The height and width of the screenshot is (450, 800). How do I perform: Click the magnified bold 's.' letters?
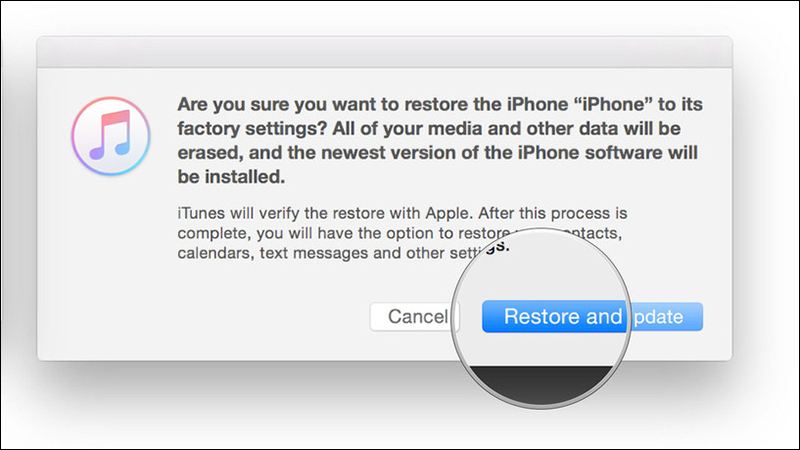pos(496,246)
